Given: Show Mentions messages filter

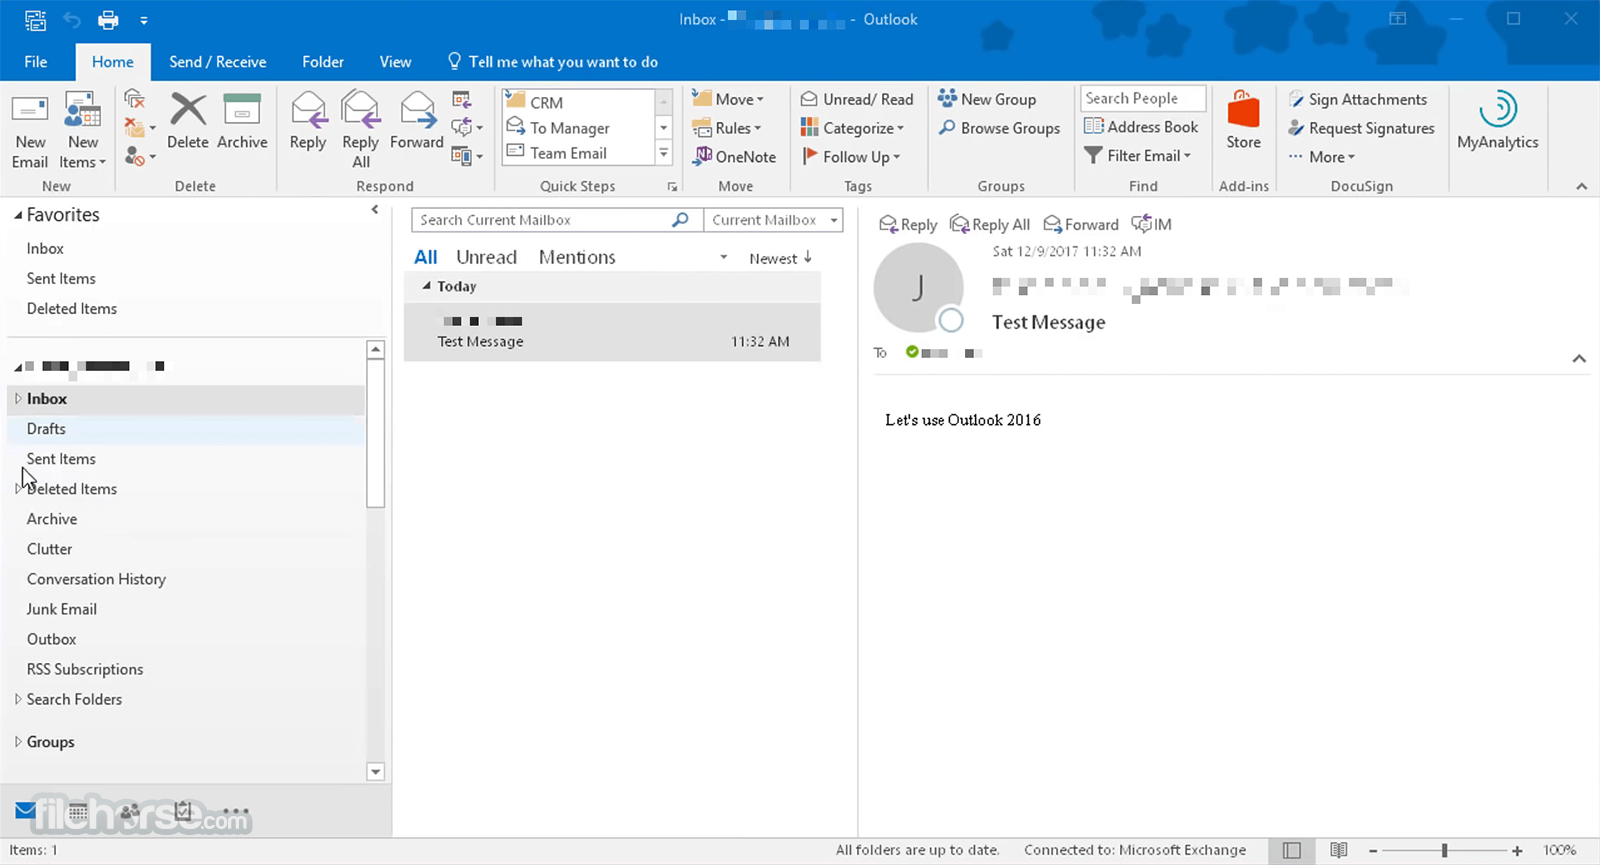Looking at the screenshot, I should click(577, 257).
